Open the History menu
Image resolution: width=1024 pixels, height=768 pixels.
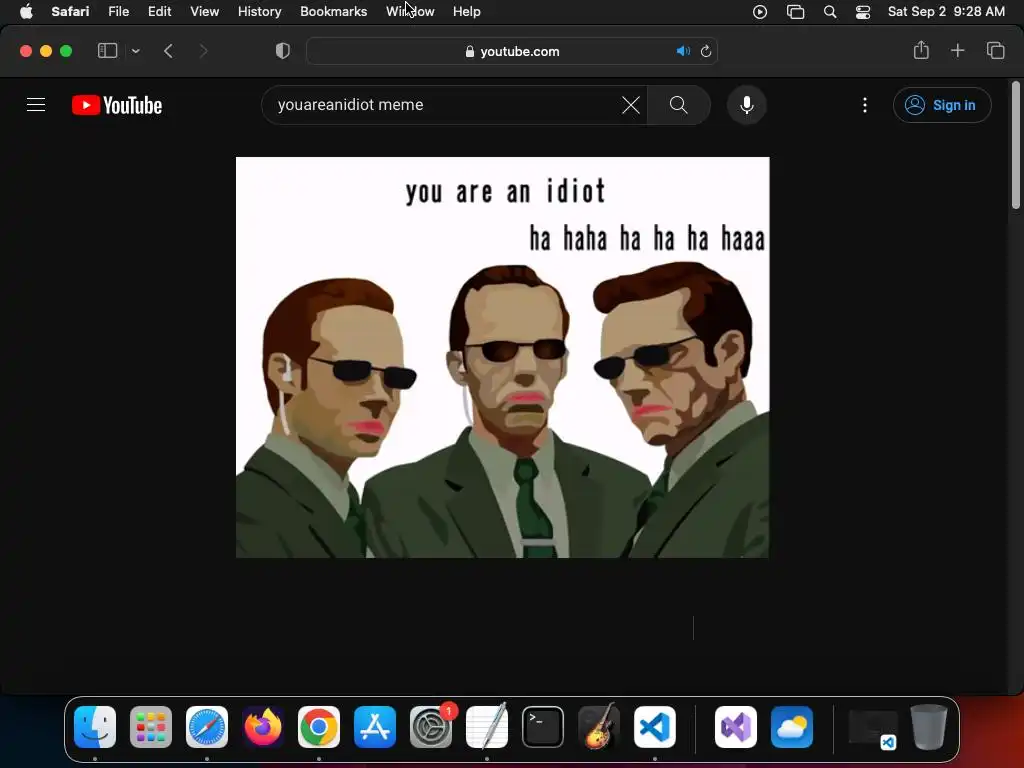[259, 11]
